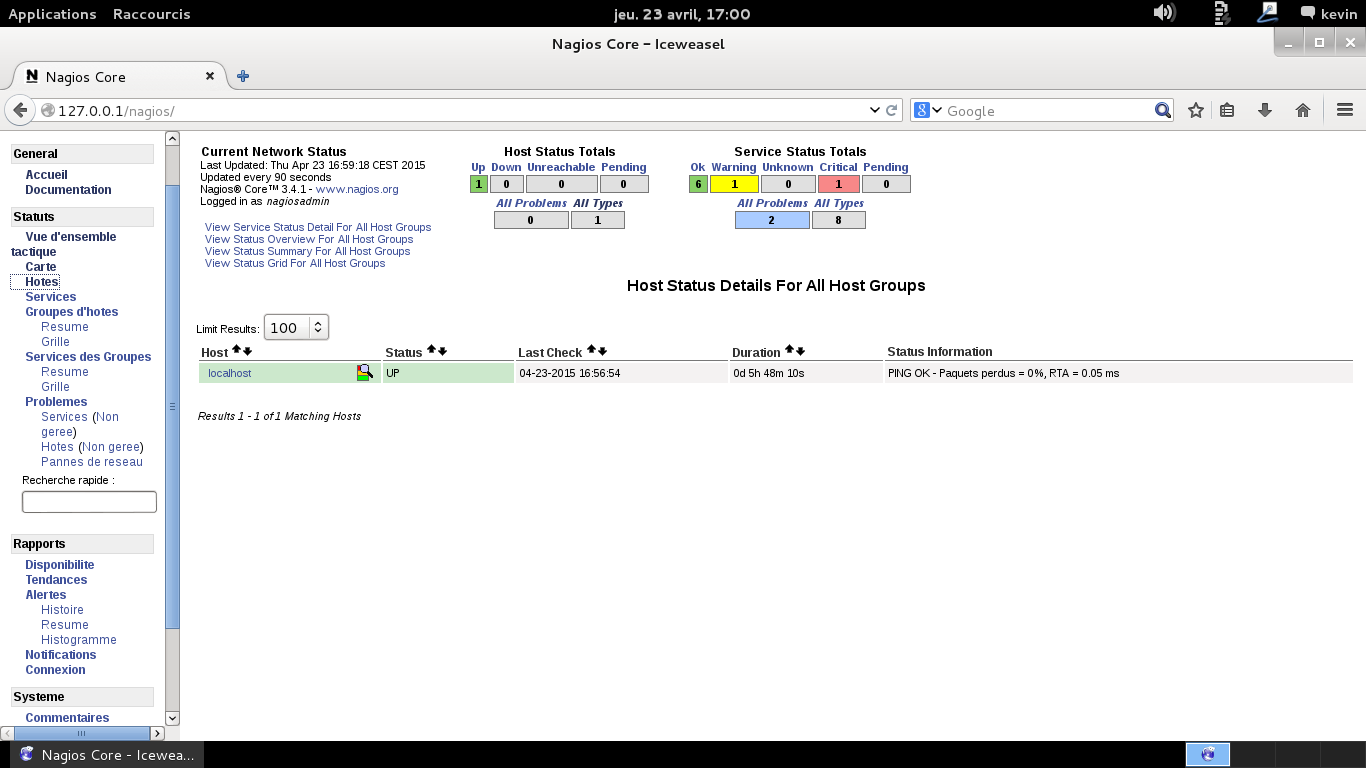Open Pannes de reseau link
The image size is (1366, 768).
(x=92, y=462)
